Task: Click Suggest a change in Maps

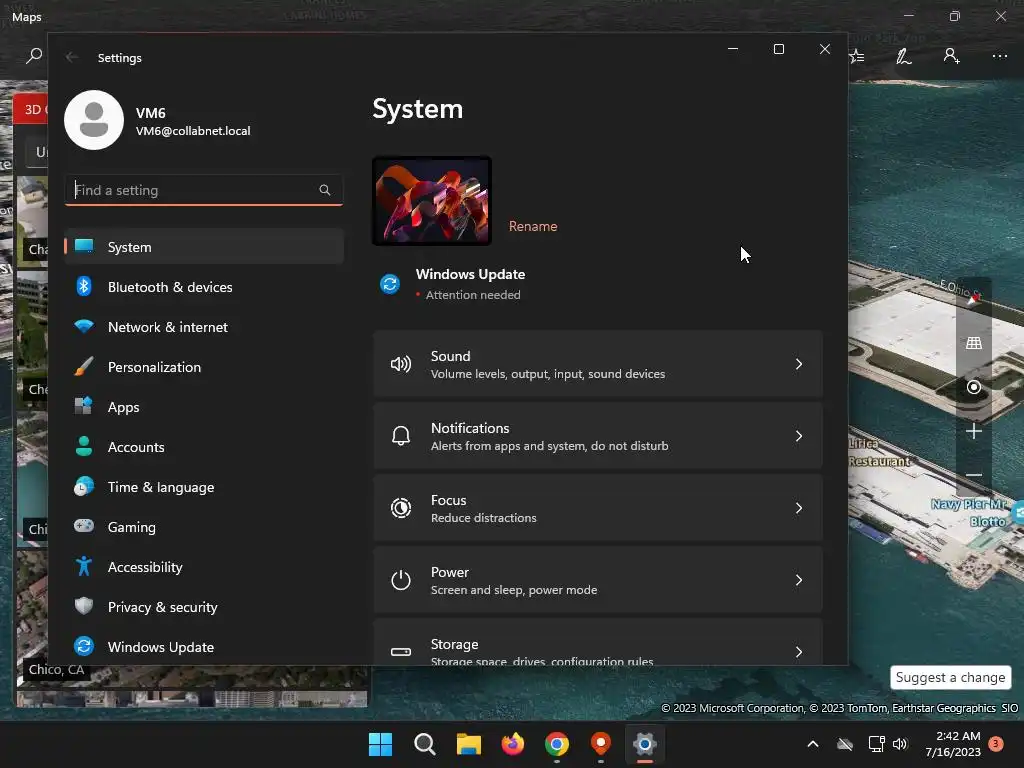Action: click(x=950, y=677)
